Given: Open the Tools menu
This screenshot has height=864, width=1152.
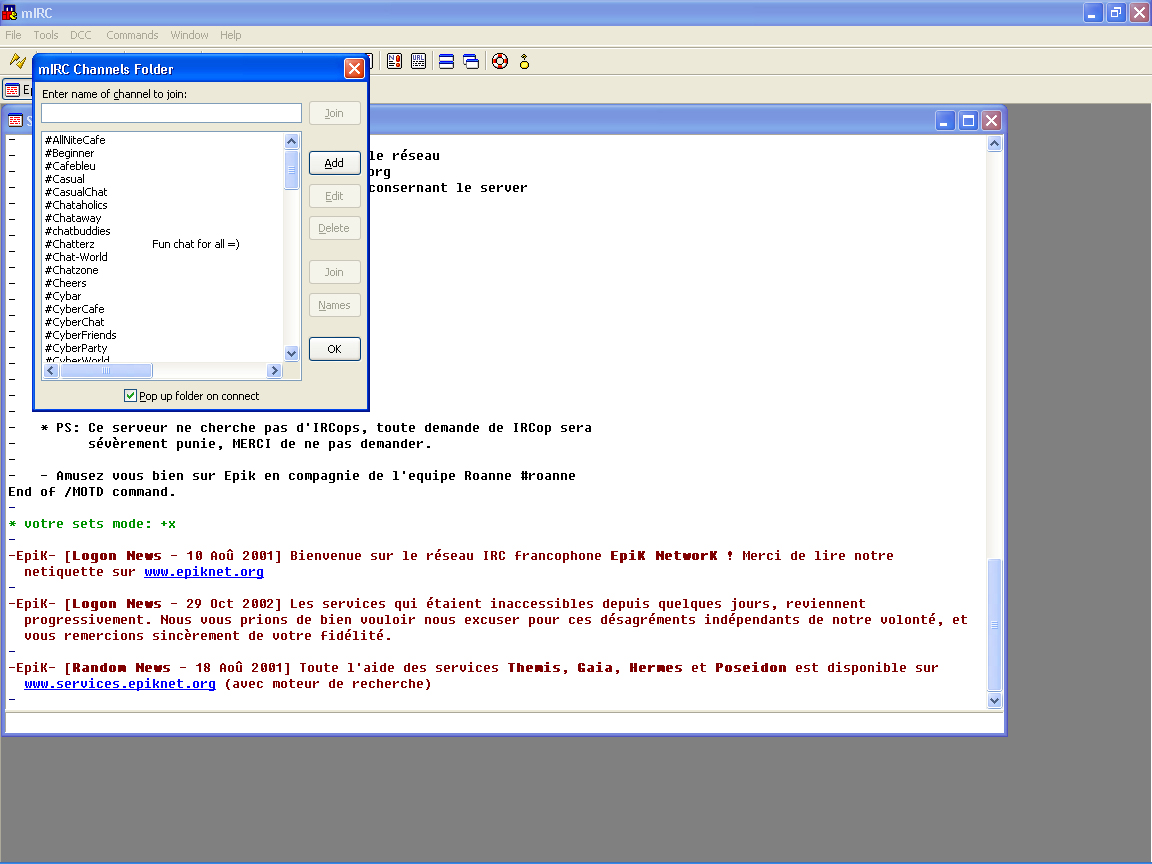Looking at the screenshot, I should click(46, 35).
